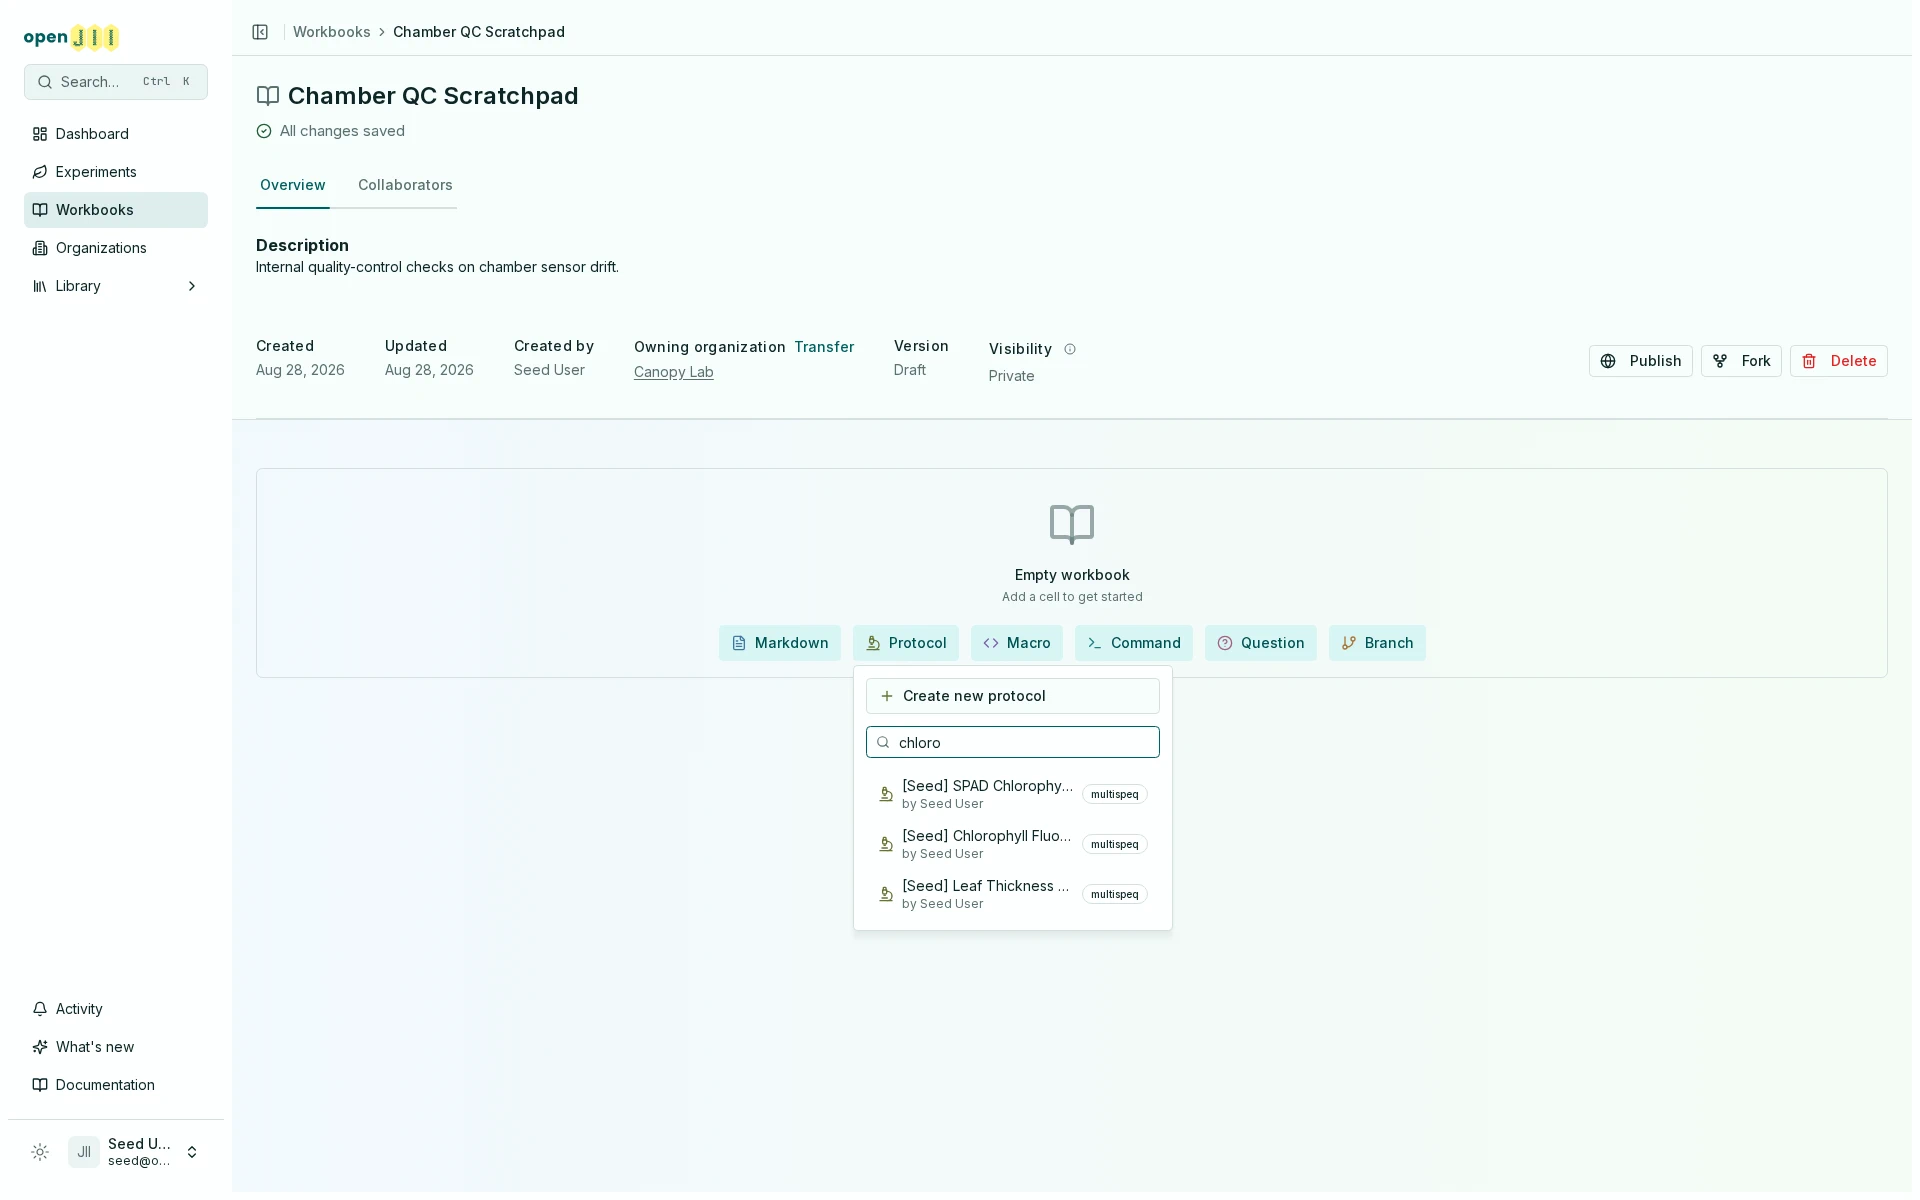This screenshot has width=1920, height=1200.
Task: Click the Dashboard grid icon
Action: pyautogui.click(x=40, y=134)
